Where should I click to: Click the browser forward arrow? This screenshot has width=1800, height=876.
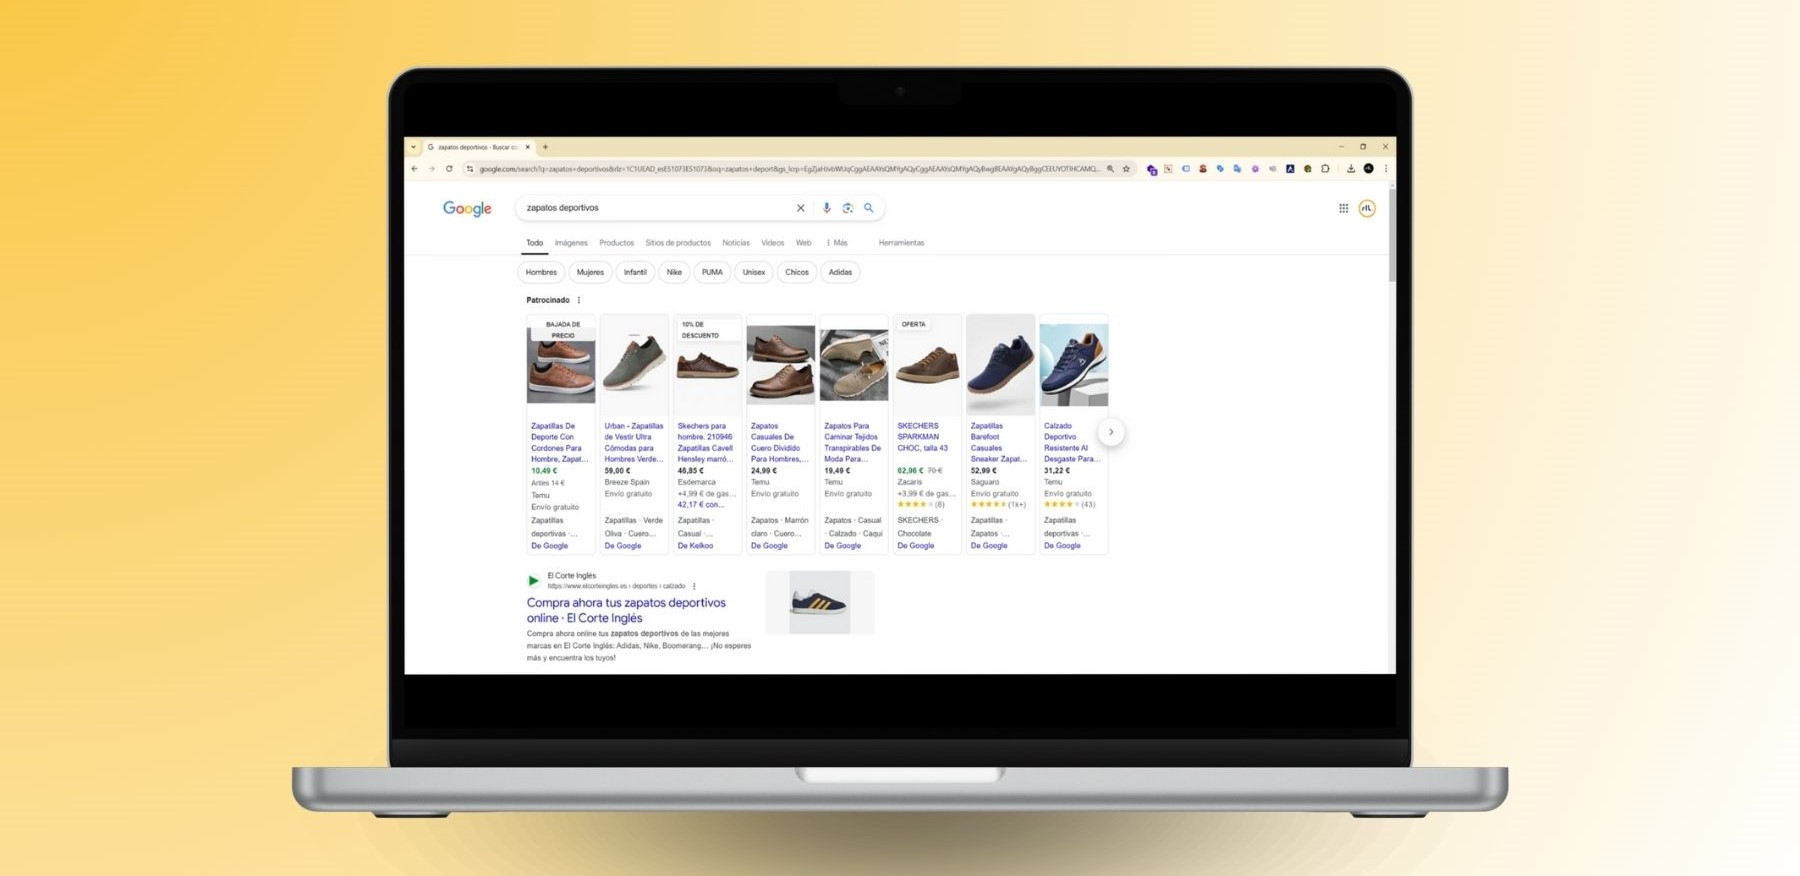432,169
